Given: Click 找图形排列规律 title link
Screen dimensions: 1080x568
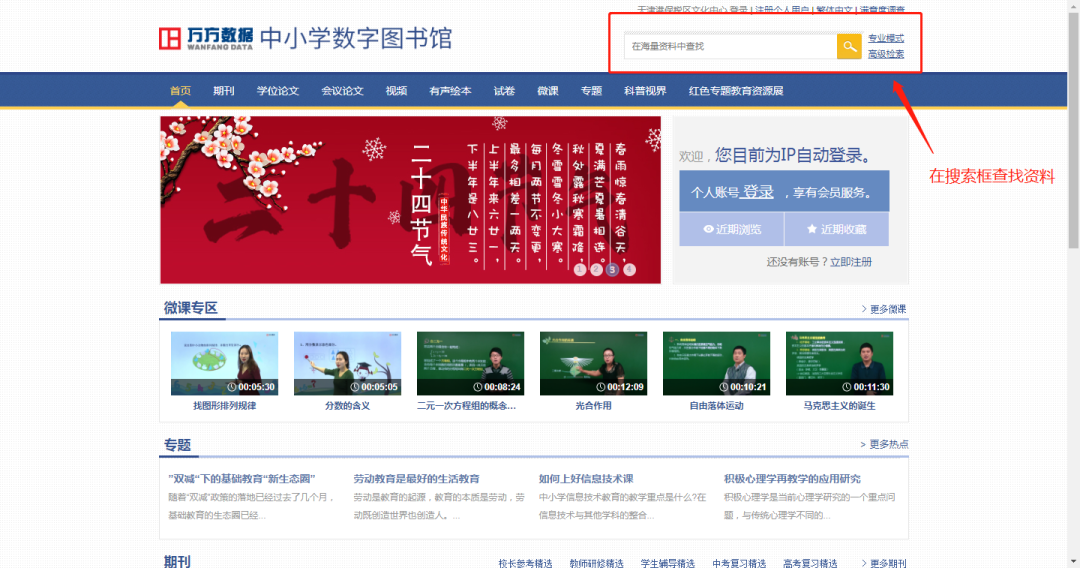Looking at the screenshot, I should pos(225,406).
